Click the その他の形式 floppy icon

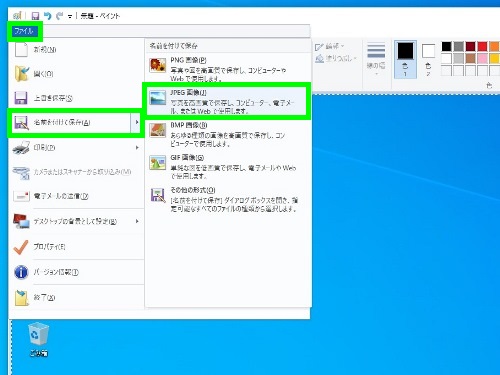pyautogui.click(x=158, y=195)
